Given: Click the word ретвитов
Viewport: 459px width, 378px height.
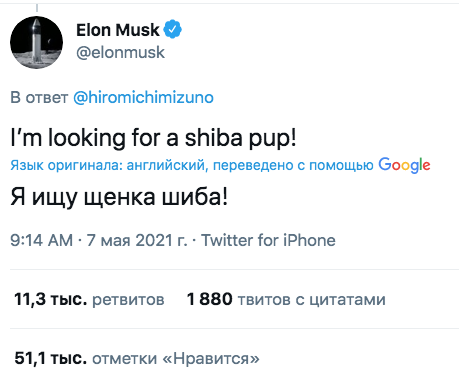Looking at the screenshot, I should click(128, 300).
